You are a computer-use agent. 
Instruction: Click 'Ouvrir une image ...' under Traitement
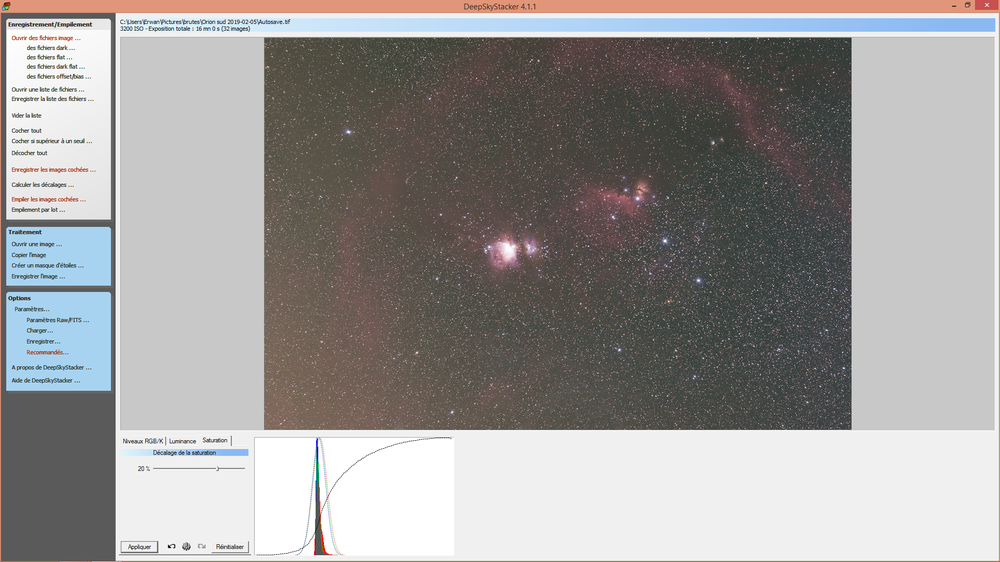[36, 244]
